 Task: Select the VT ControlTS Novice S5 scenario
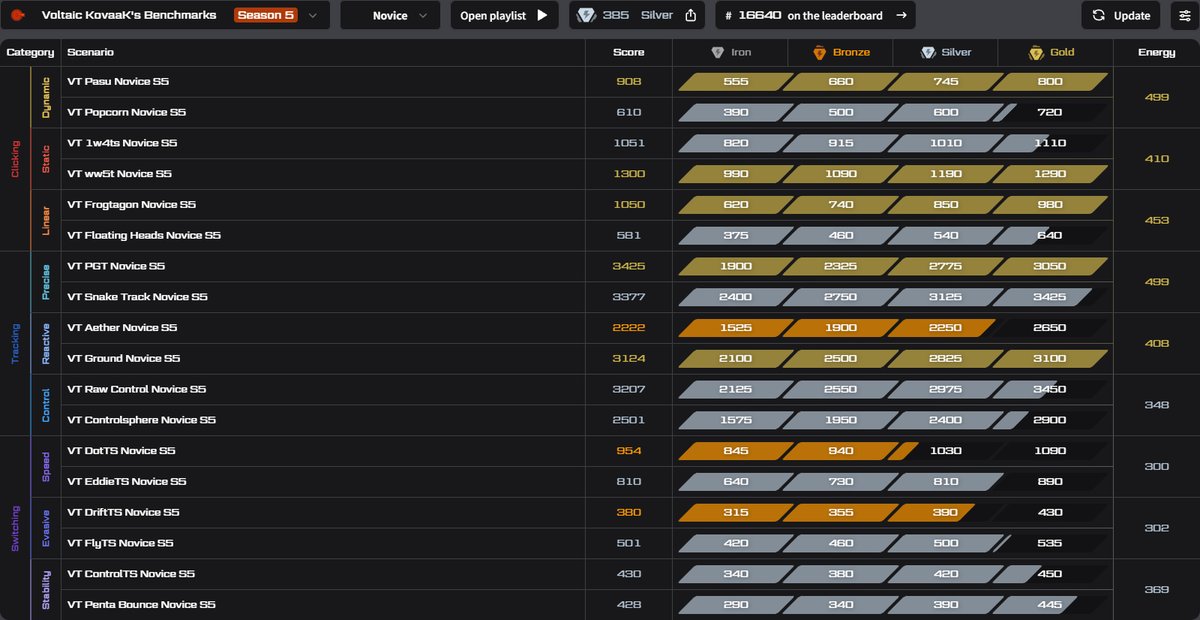[131, 574]
